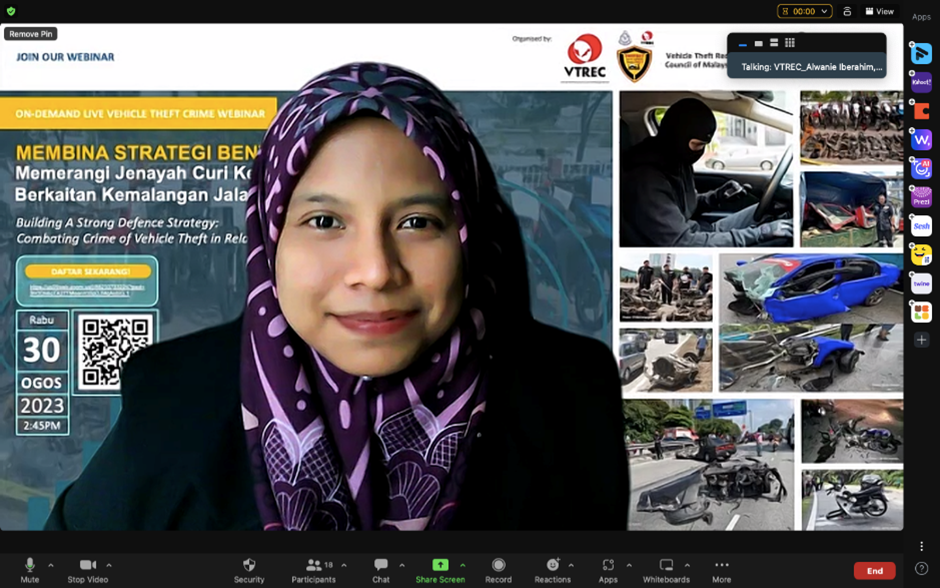
Task: Switch to grid gallery view icon
Action: (790, 43)
